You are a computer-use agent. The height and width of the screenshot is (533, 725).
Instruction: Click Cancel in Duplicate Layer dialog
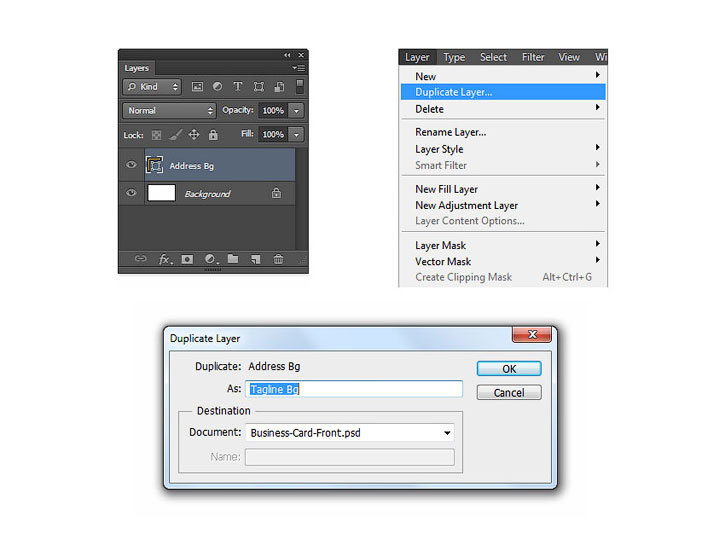pos(509,393)
